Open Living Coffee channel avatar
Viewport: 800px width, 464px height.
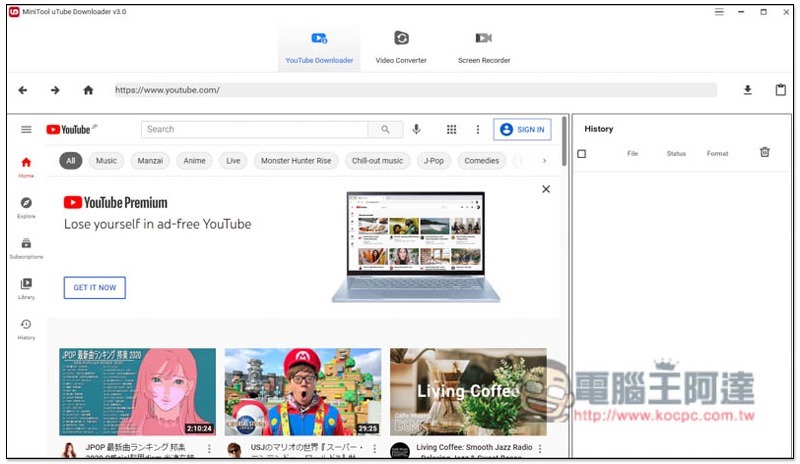point(399,451)
